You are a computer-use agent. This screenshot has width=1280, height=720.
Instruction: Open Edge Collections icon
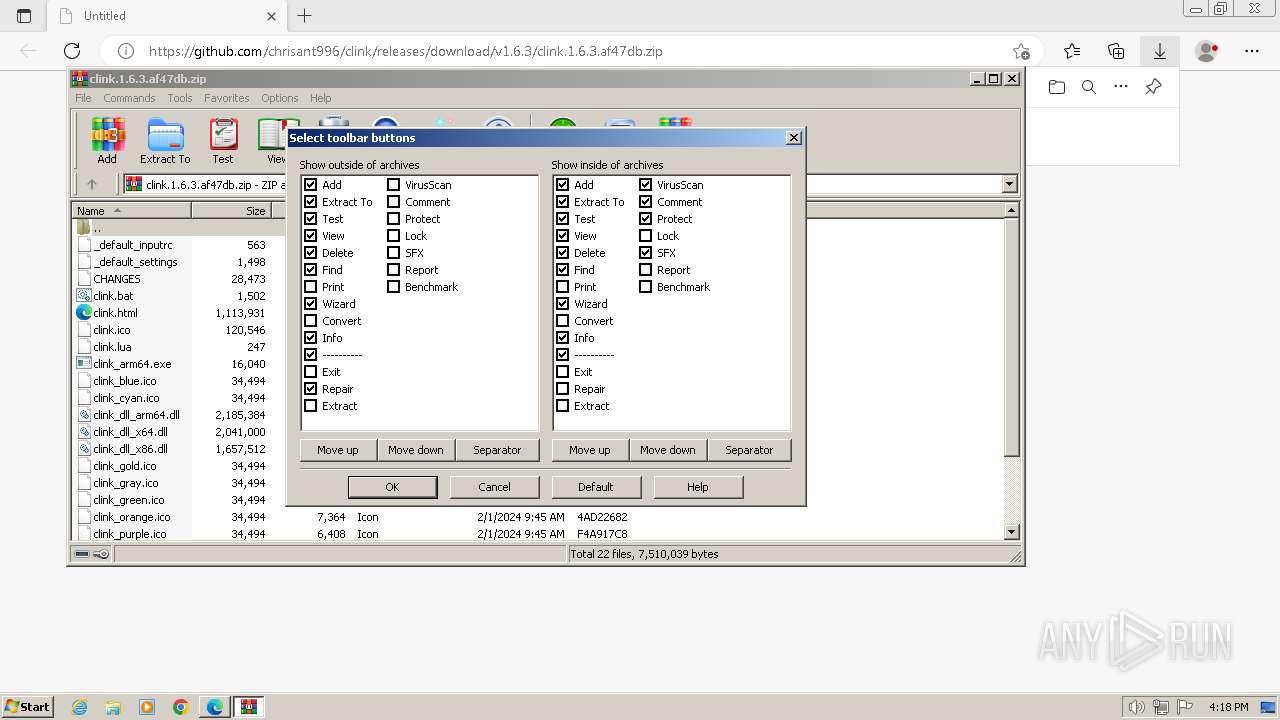(x=1116, y=51)
